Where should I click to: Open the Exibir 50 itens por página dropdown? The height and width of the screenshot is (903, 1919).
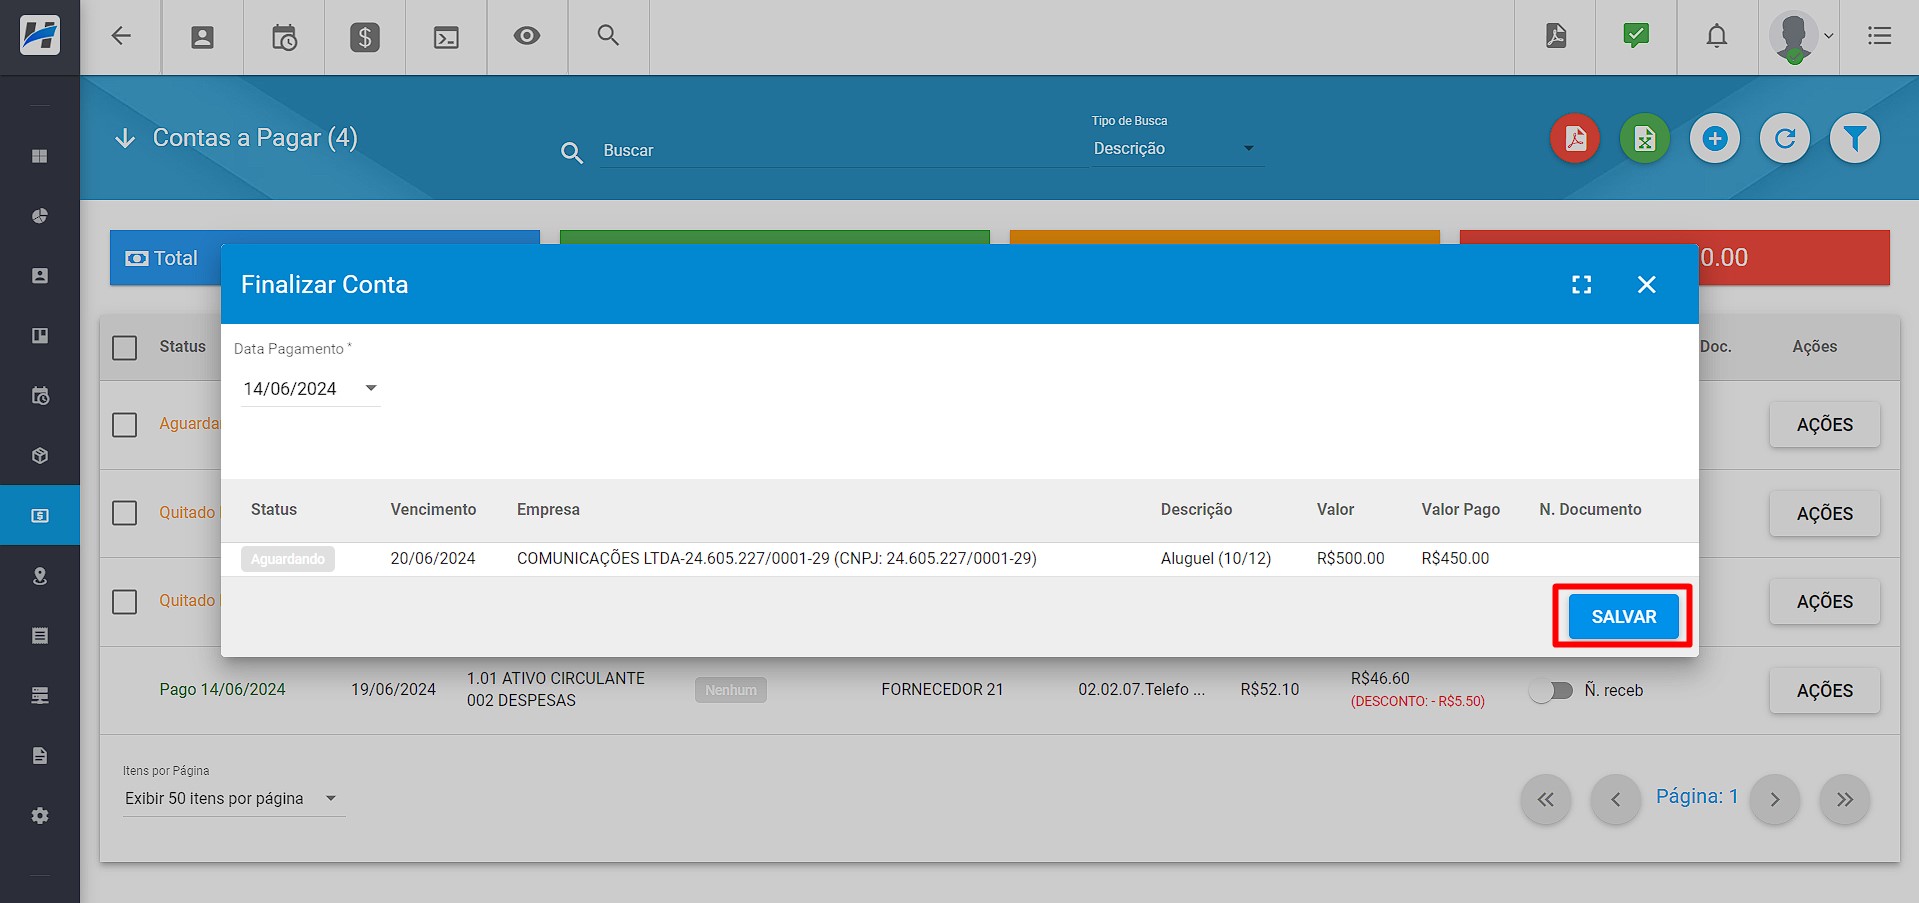233,798
